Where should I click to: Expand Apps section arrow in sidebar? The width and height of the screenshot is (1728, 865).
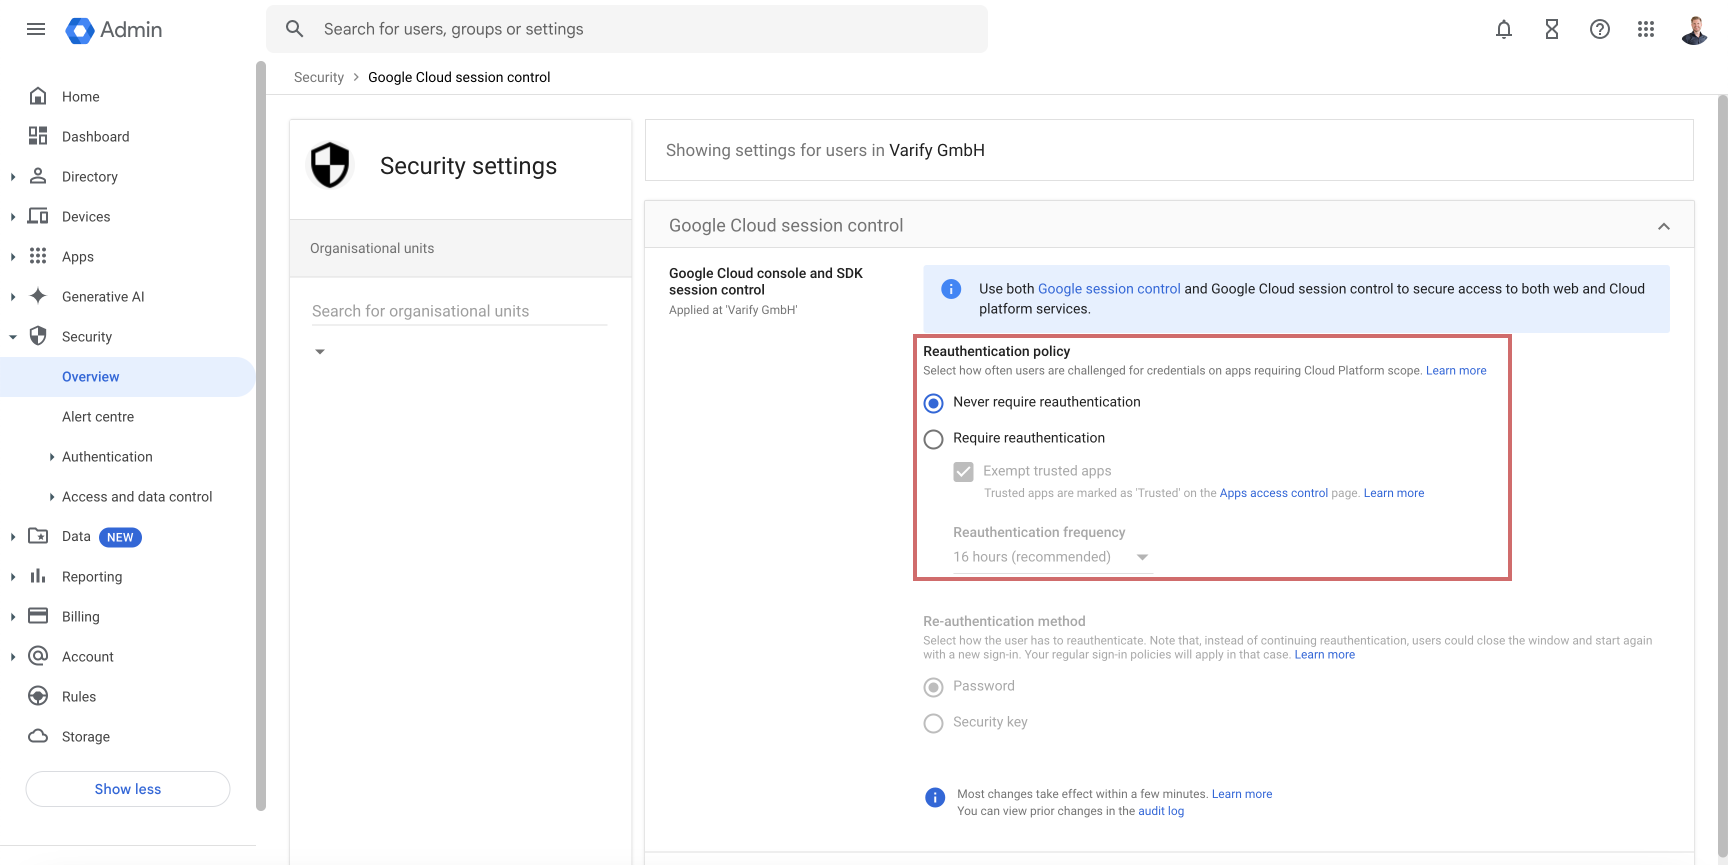(13, 257)
